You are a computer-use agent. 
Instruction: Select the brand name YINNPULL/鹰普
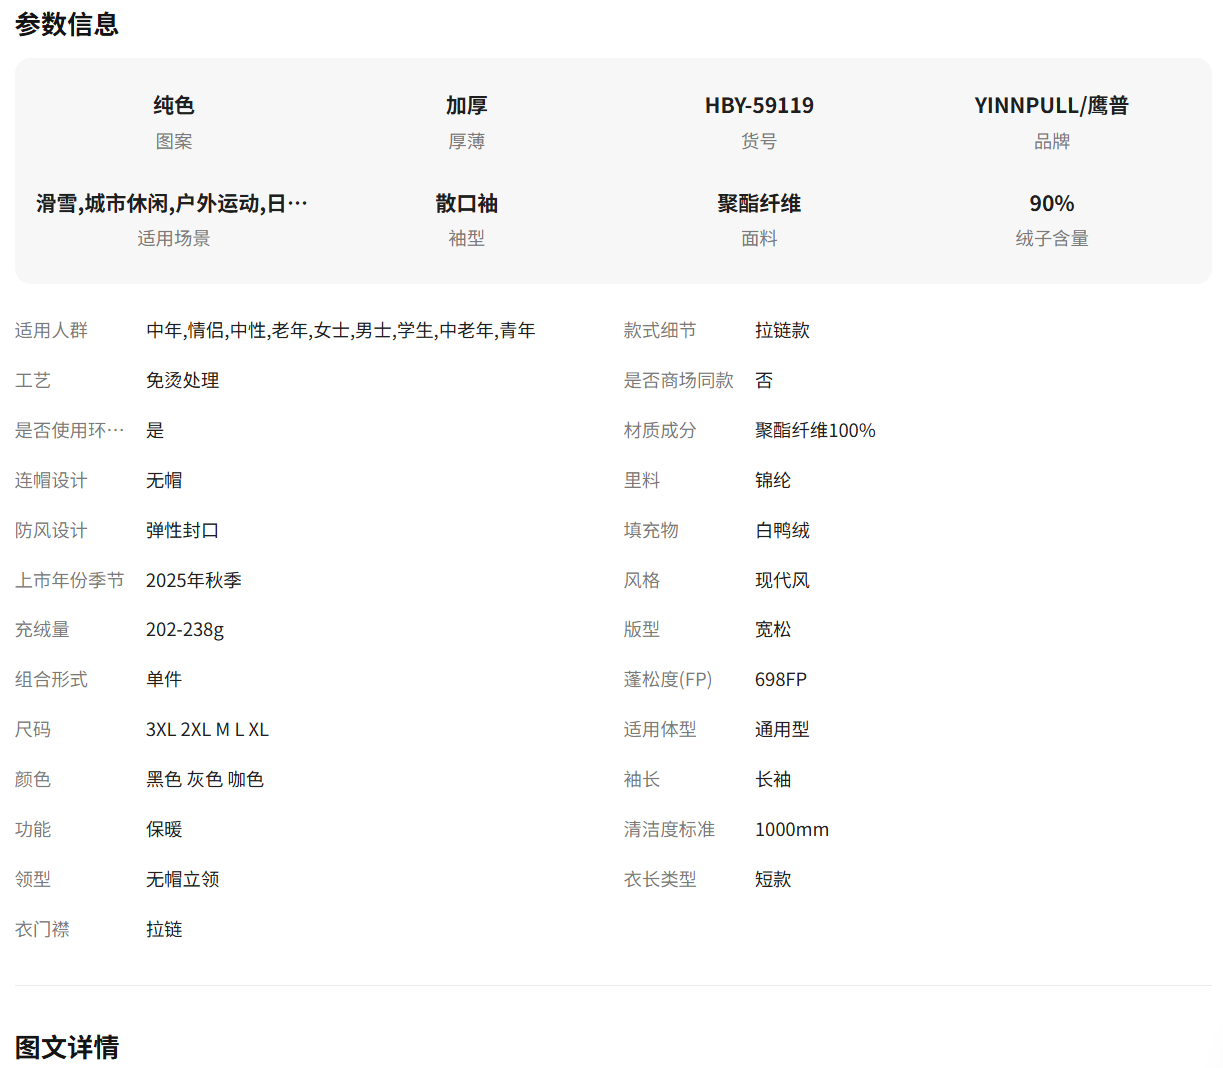1051,106
